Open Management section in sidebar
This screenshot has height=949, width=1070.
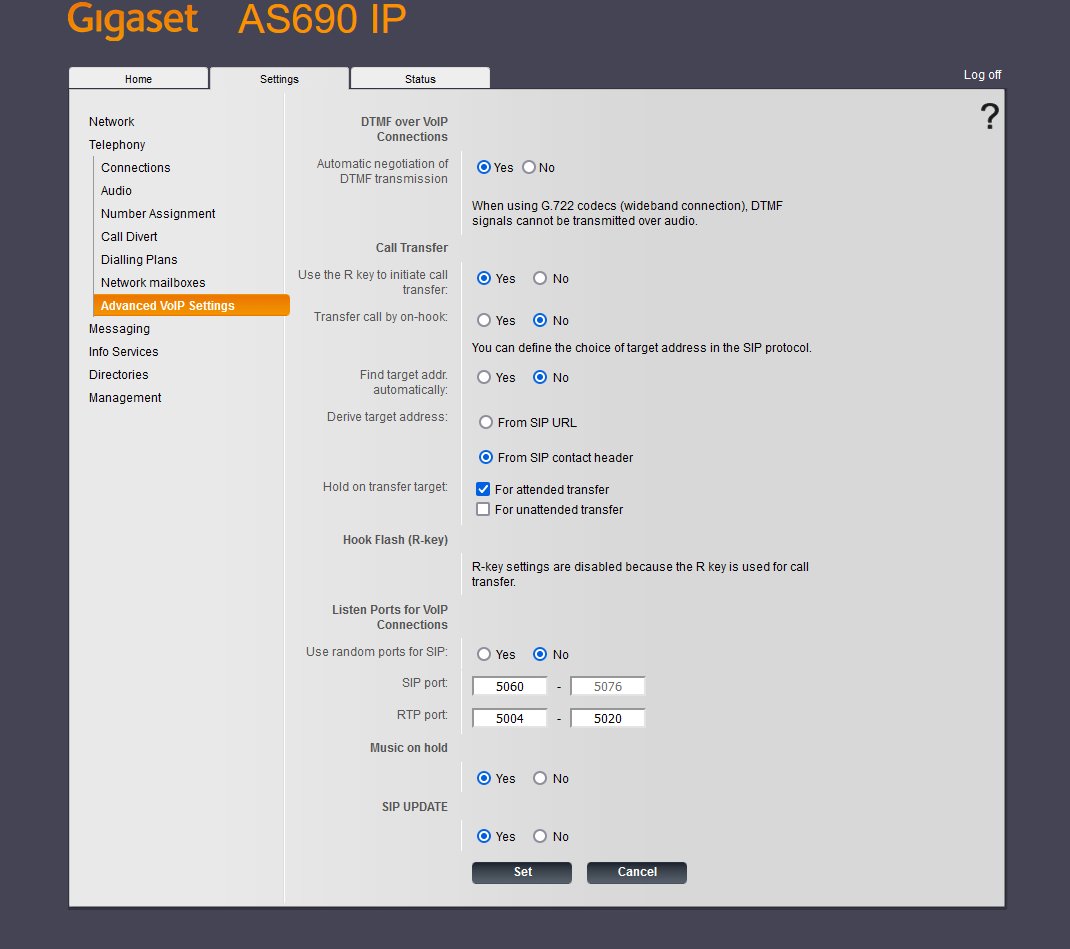coord(125,398)
